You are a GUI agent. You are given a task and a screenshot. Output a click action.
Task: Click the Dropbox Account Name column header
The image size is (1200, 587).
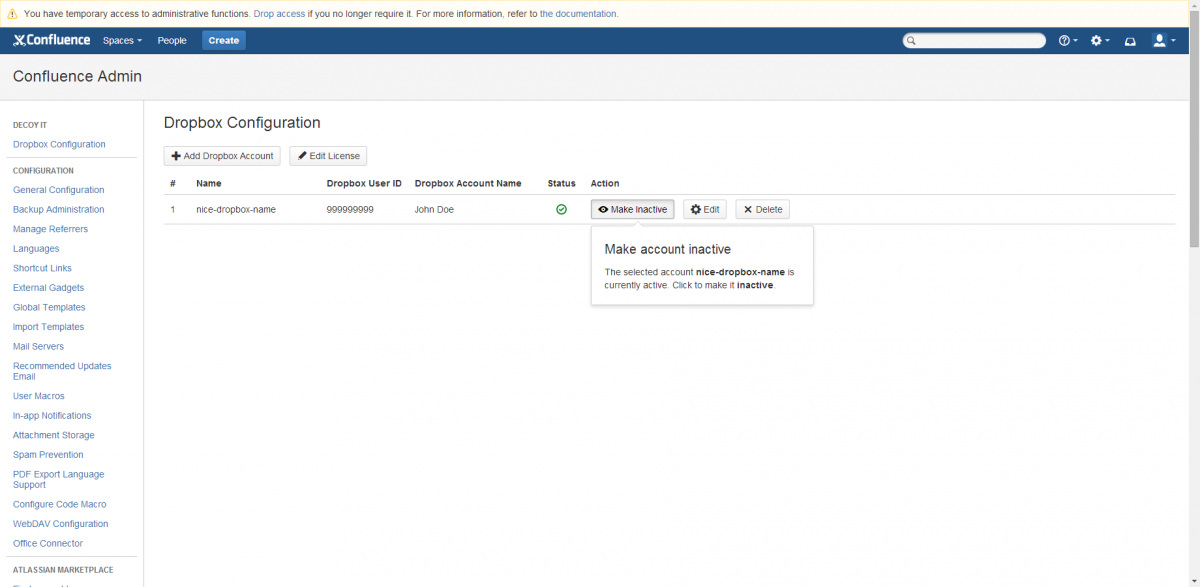(x=468, y=184)
